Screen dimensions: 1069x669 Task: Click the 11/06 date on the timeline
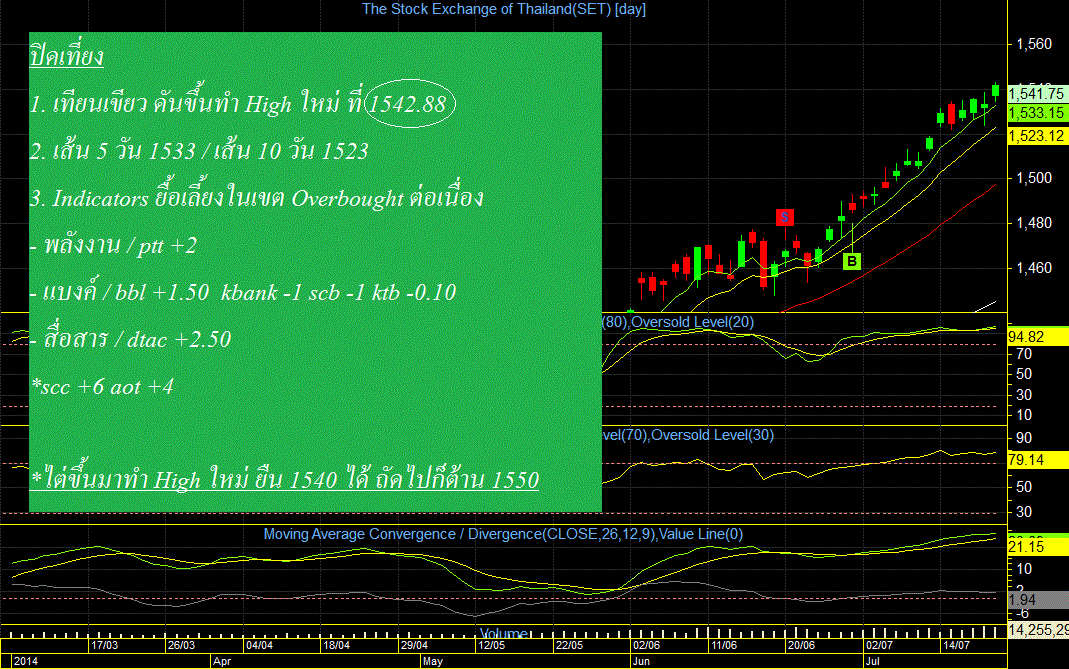(723, 645)
